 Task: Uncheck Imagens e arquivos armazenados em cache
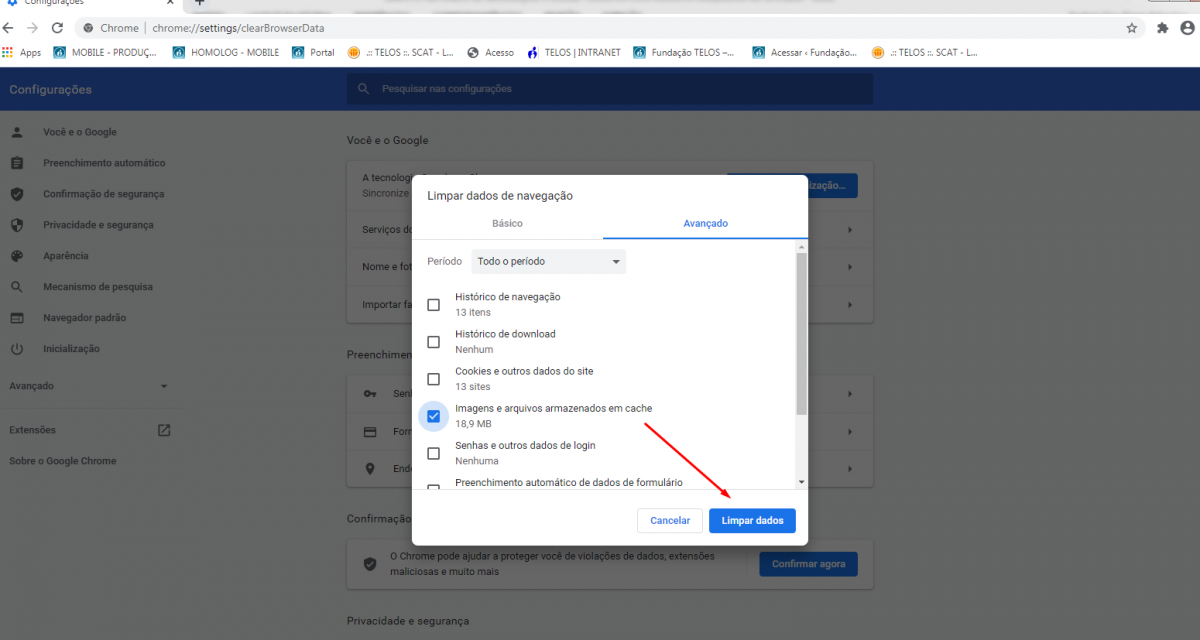433,416
